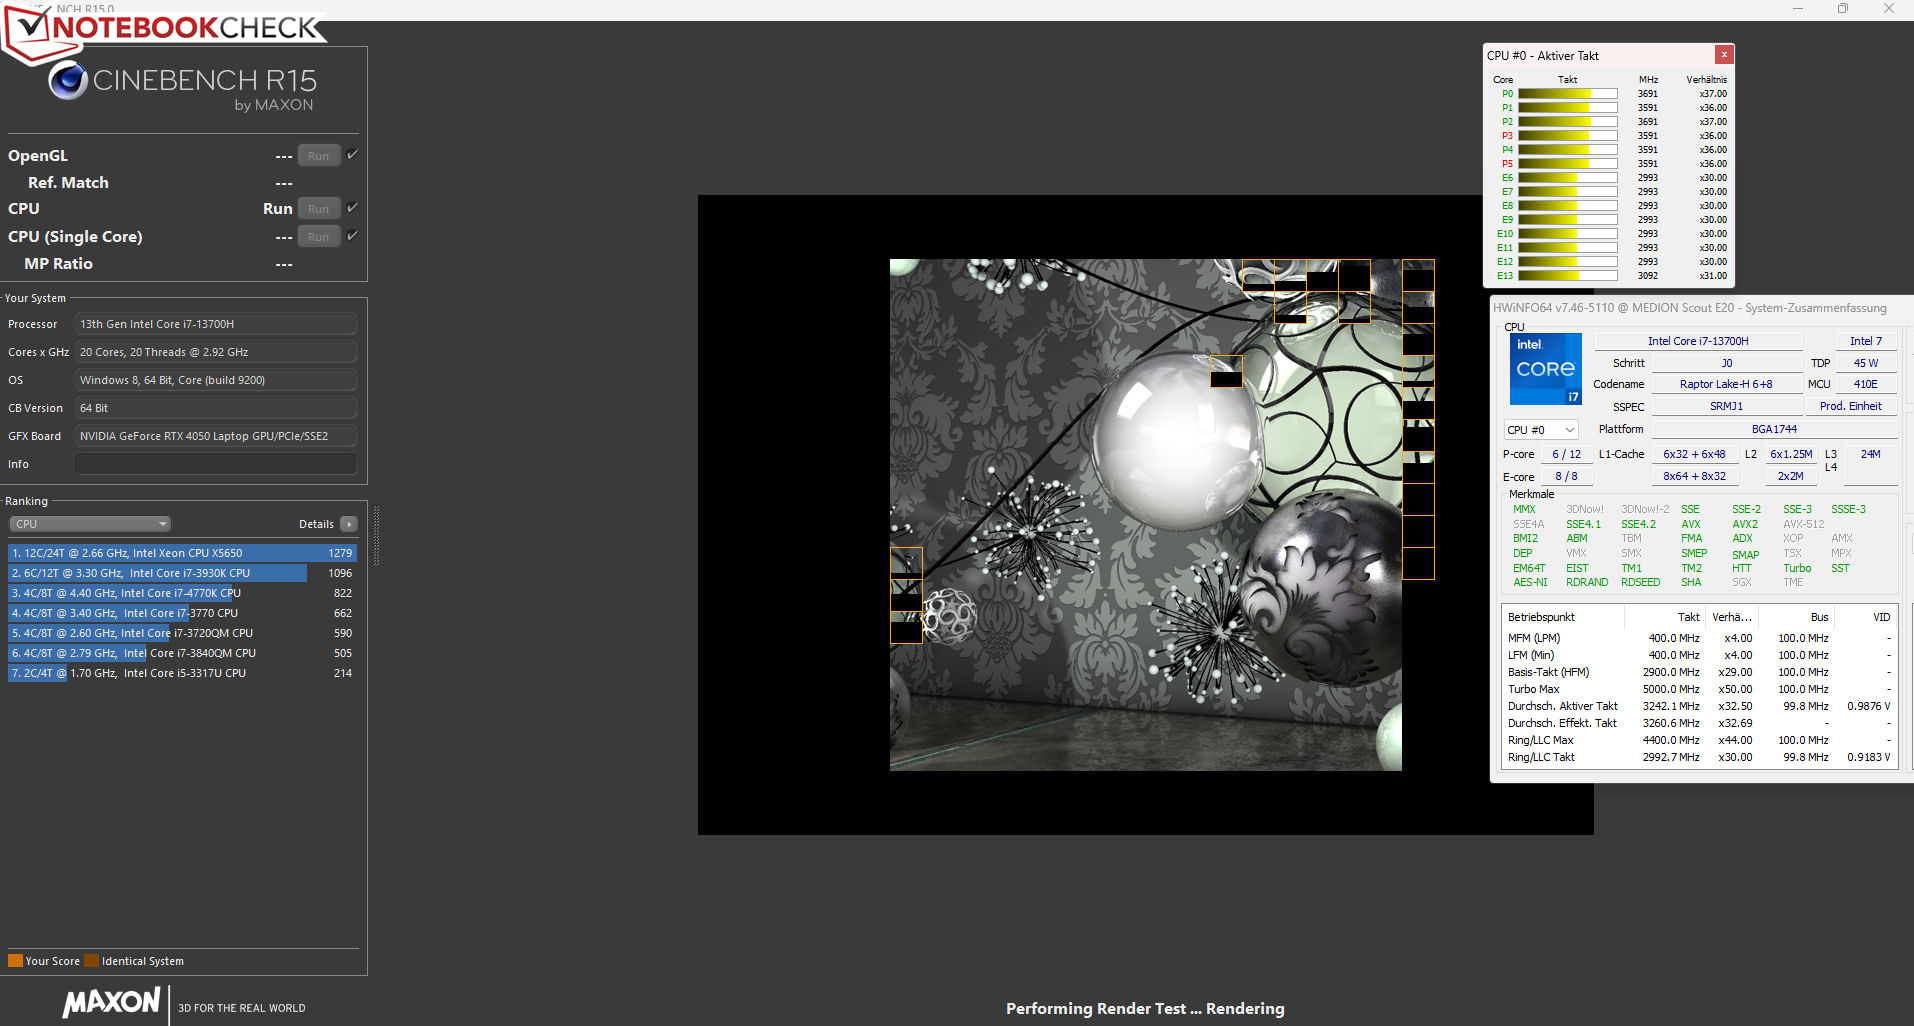Click the P-core count value 6 / 12
Image resolution: width=1914 pixels, height=1026 pixels.
(1566, 454)
